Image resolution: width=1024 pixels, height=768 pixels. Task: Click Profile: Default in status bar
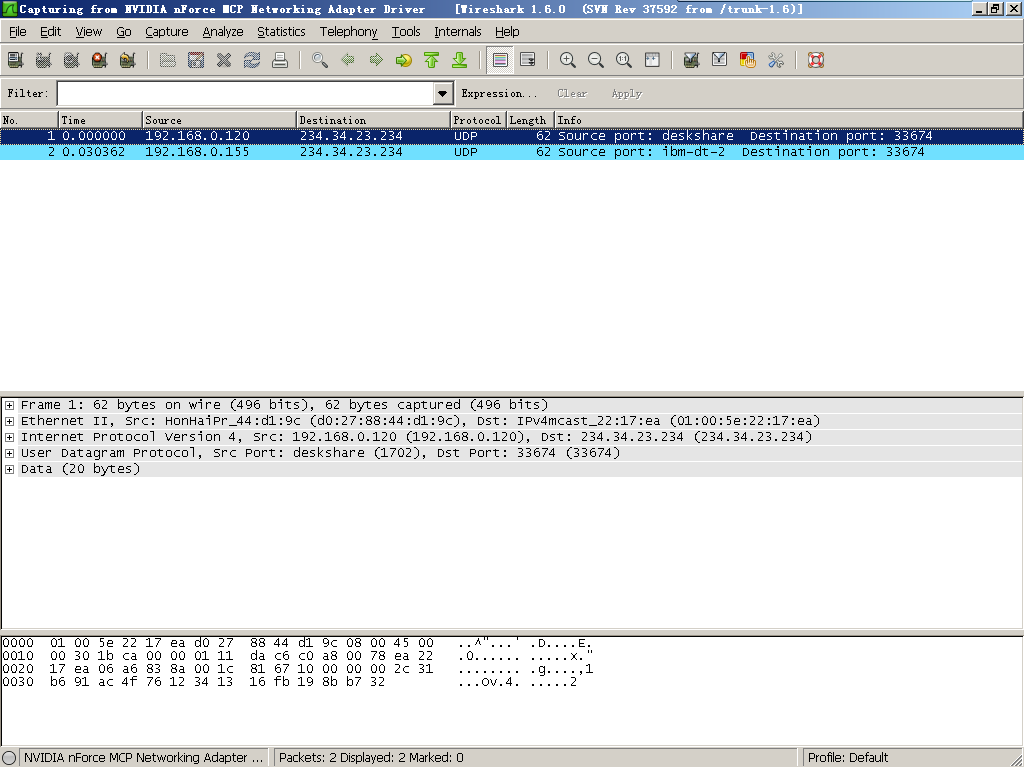(x=848, y=758)
